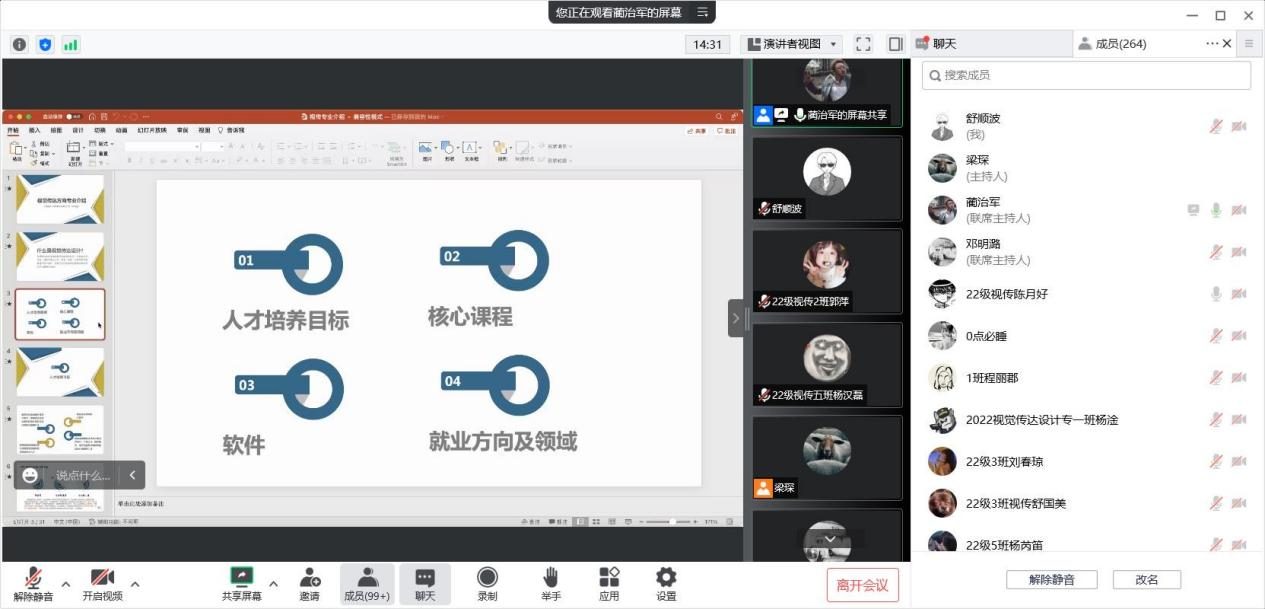Screen dimensions: 1265x609
Task: Check the green network signal icon
Action: pos(71,44)
